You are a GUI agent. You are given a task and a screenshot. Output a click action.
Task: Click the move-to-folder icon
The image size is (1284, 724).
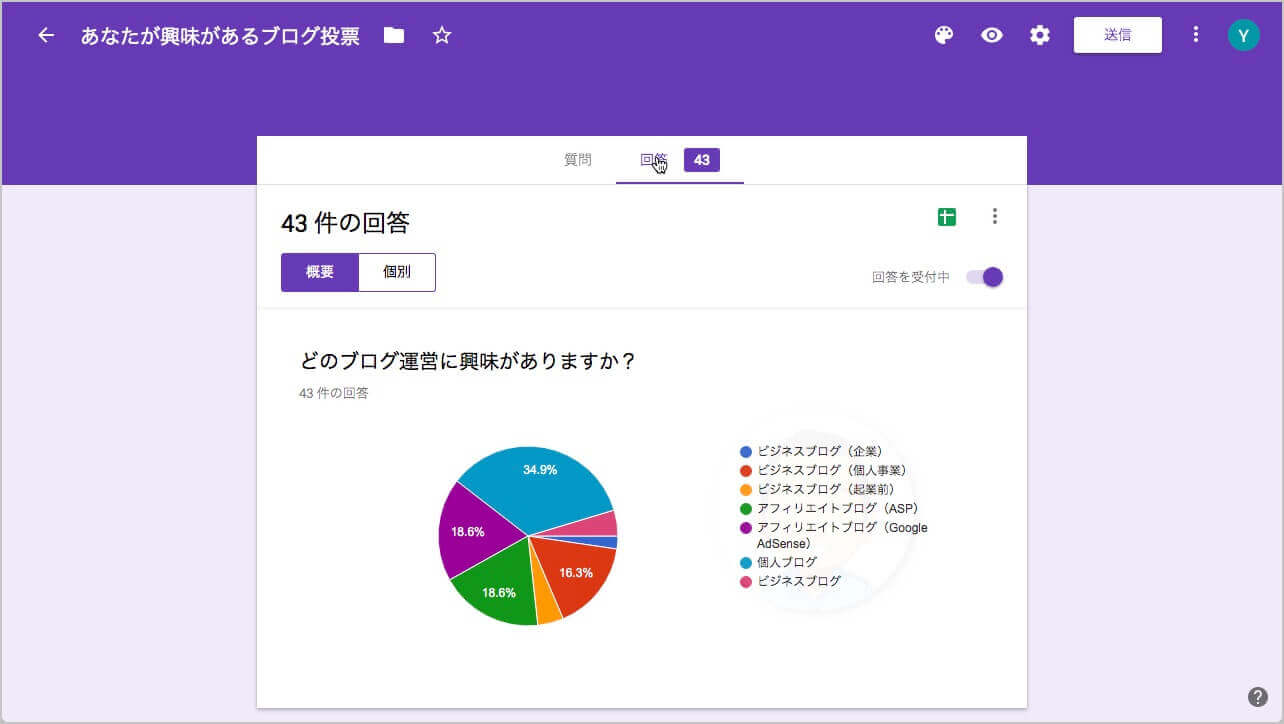tap(394, 36)
